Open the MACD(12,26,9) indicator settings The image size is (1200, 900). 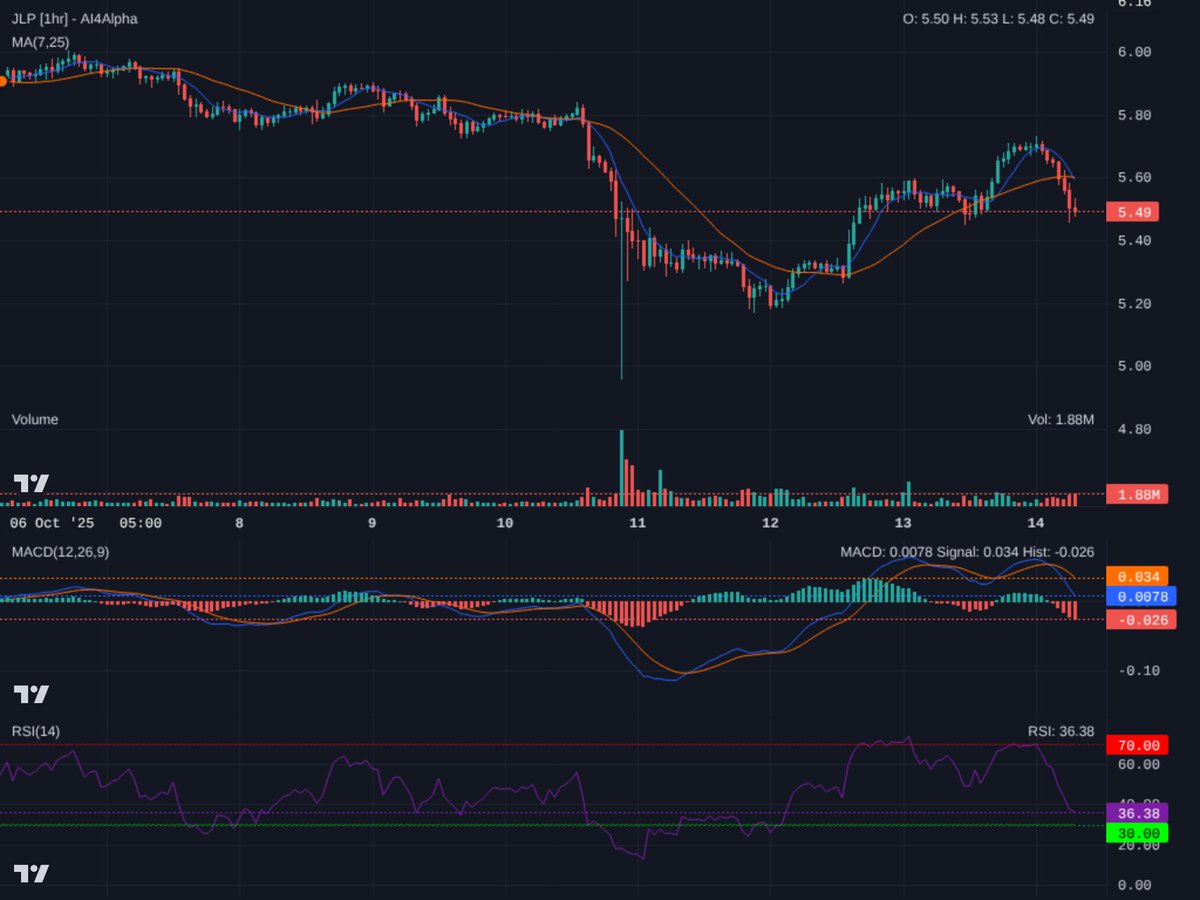click(60, 551)
